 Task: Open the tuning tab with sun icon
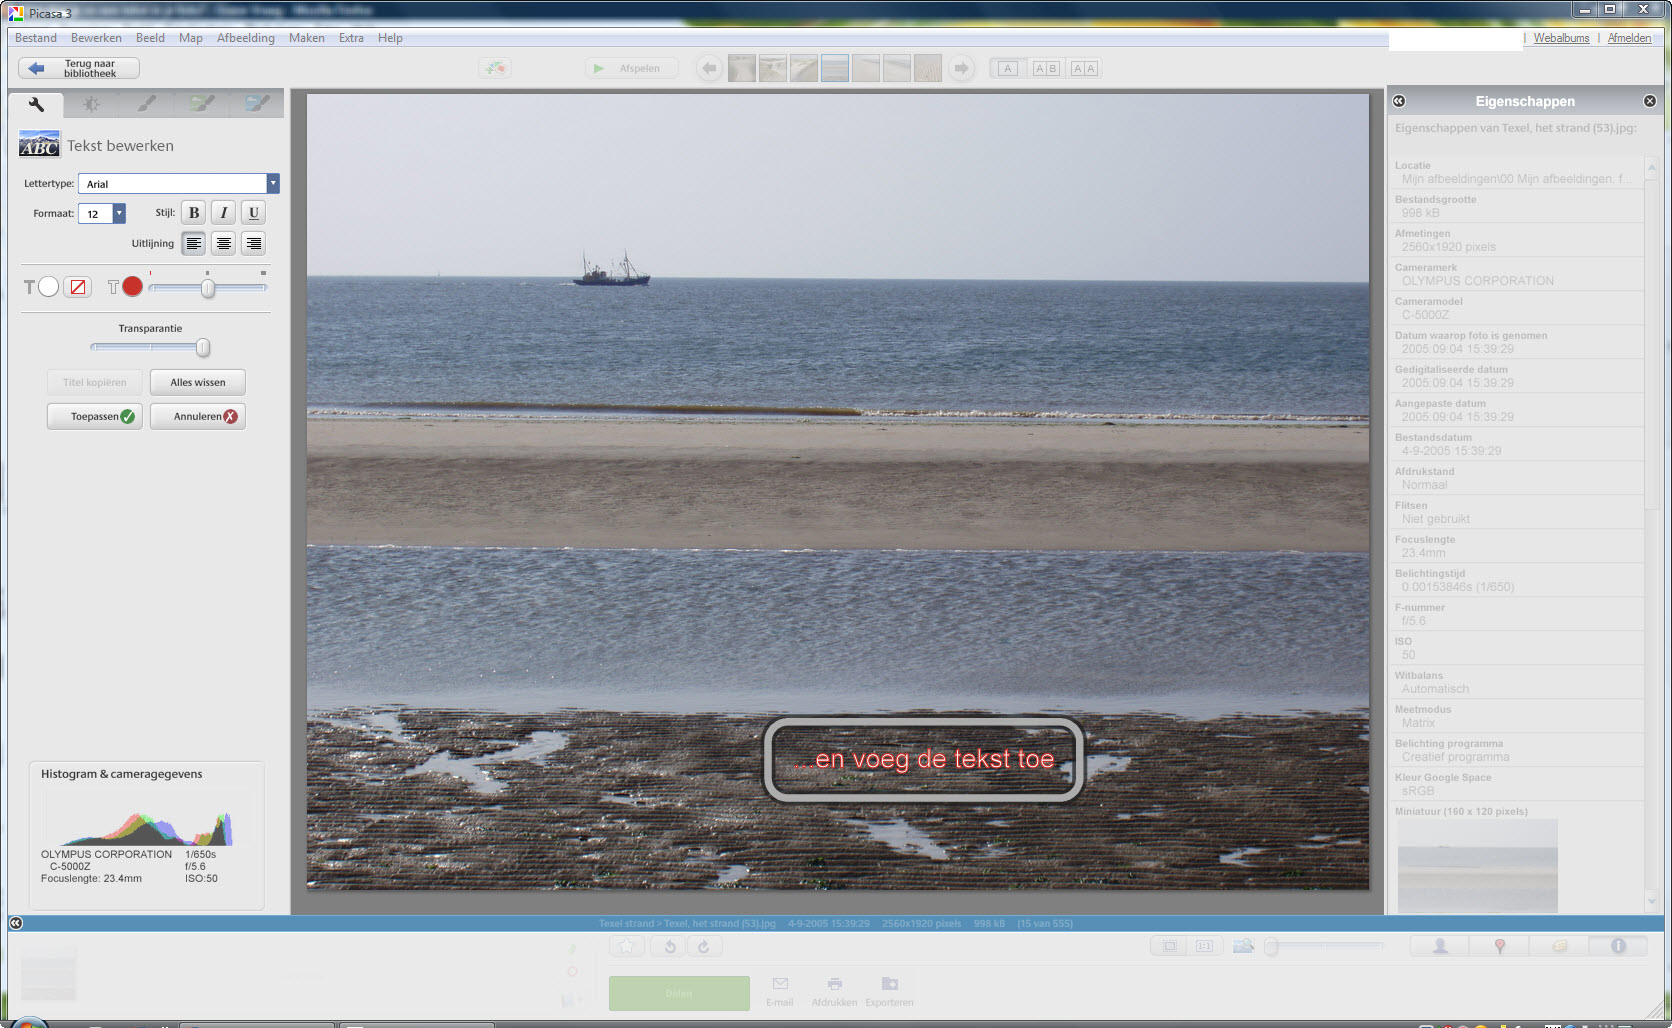click(x=91, y=104)
